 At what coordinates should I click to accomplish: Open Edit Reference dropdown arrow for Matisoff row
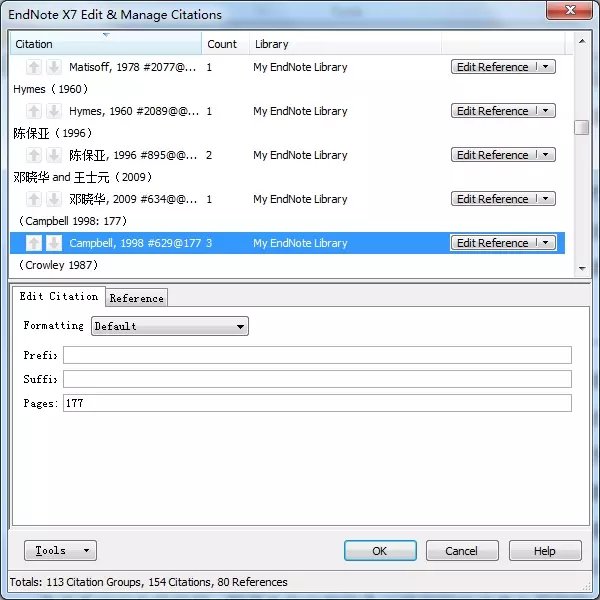point(546,67)
